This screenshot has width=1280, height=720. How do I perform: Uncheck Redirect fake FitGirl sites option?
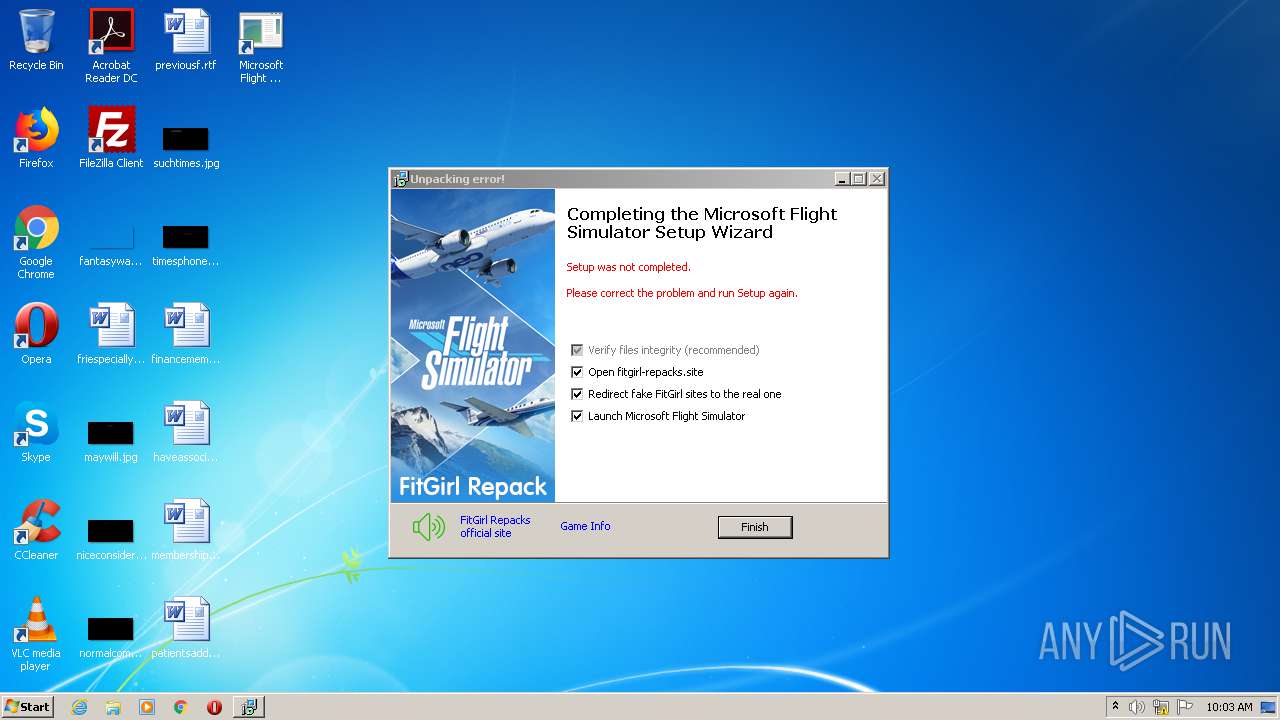coord(577,394)
